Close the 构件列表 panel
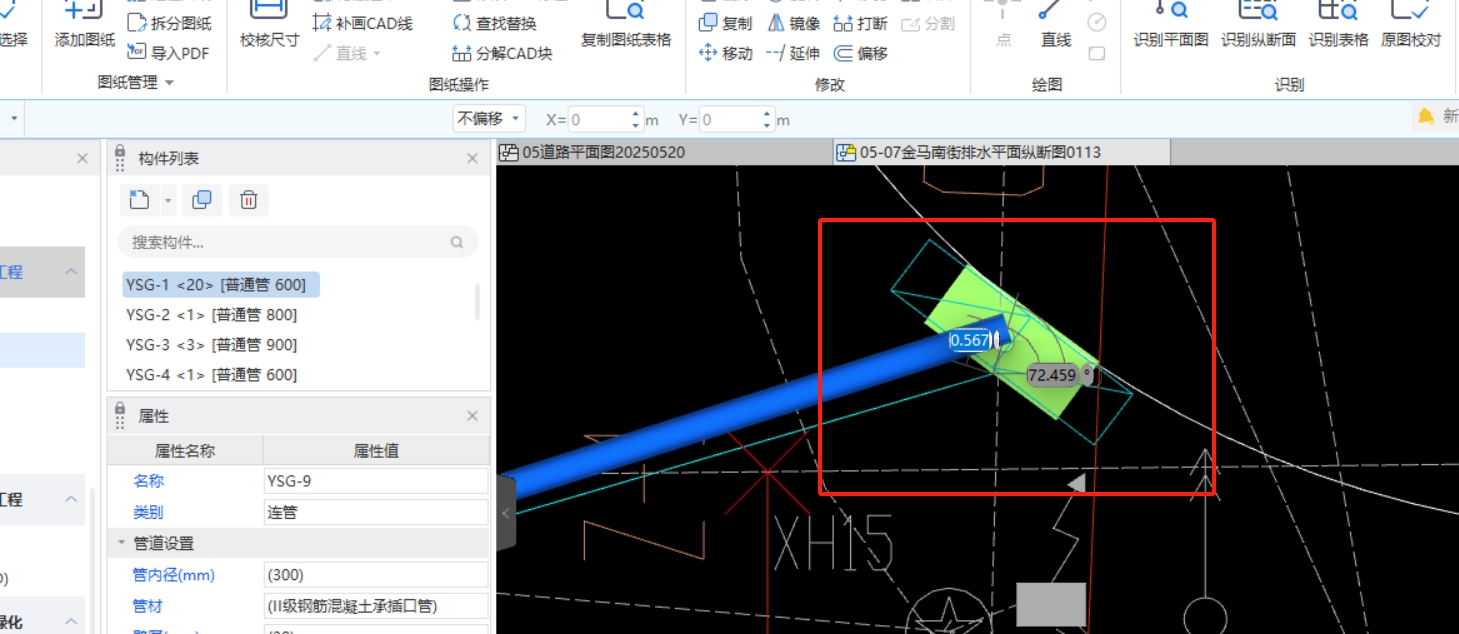Viewport: 1459px width, 634px height. tap(472, 159)
